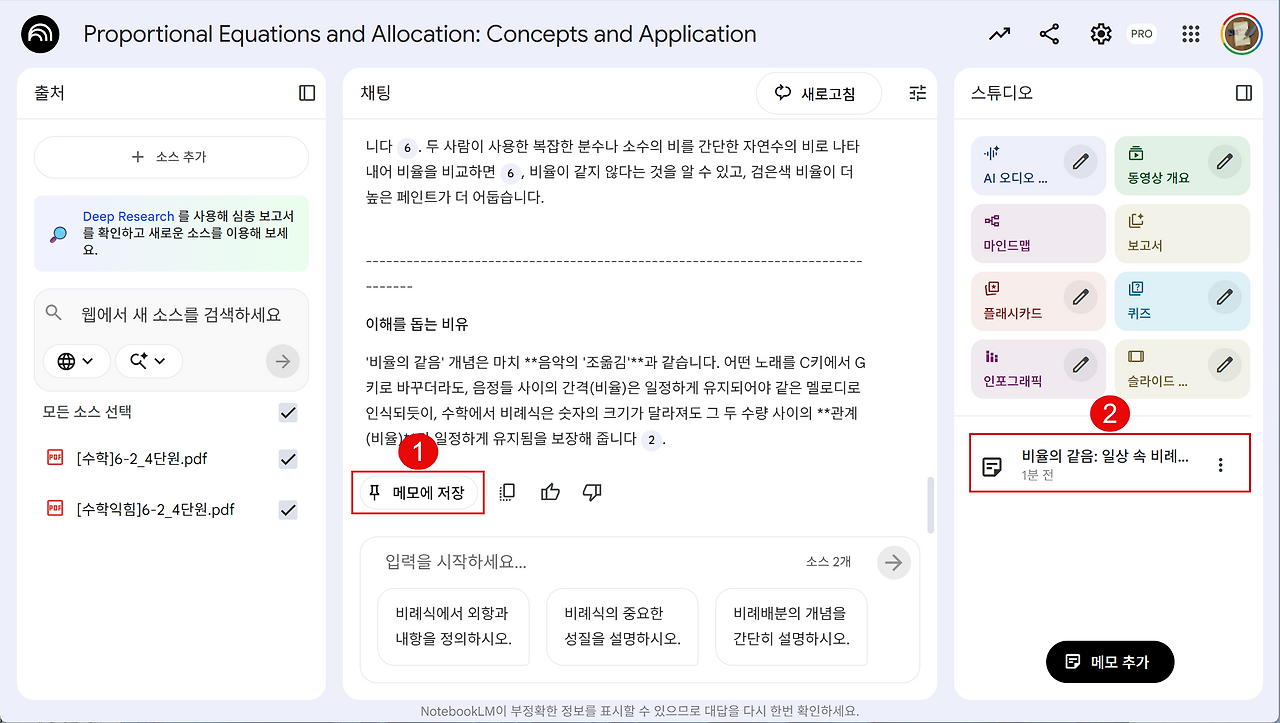The height and width of the screenshot is (723, 1280).
Task: Give the response a thumbs down
Action: click(x=592, y=492)
